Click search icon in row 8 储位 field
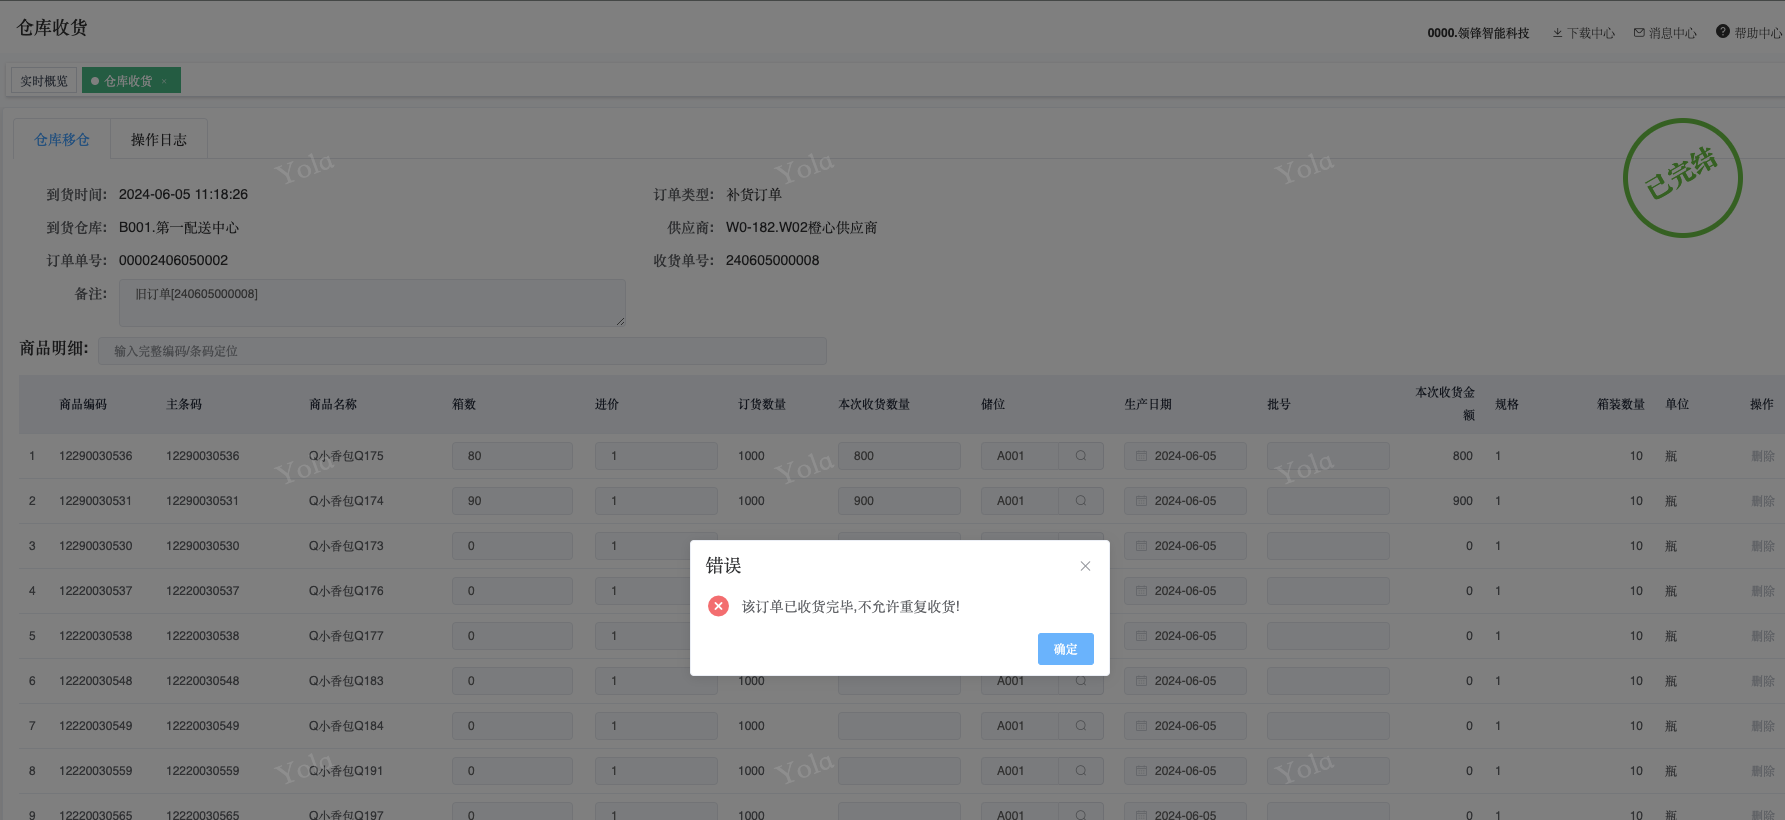This screenshot has height=820, width=1785. pos(1081,771)
